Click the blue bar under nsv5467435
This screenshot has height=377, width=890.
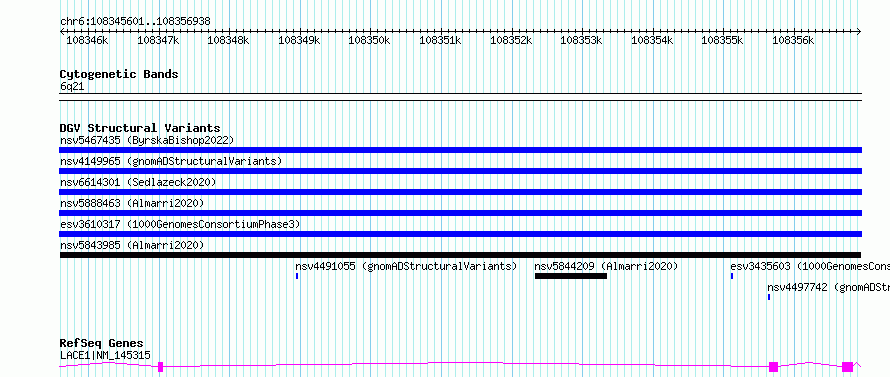click(460, 150)
